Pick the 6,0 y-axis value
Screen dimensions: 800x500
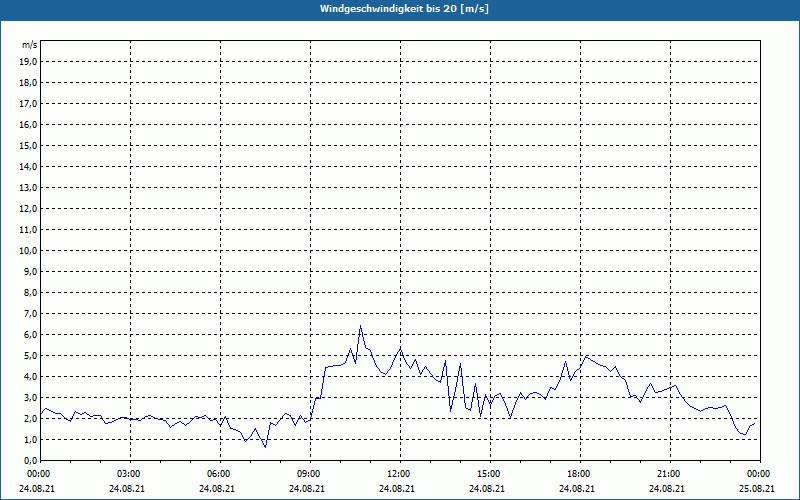point(31,335)
